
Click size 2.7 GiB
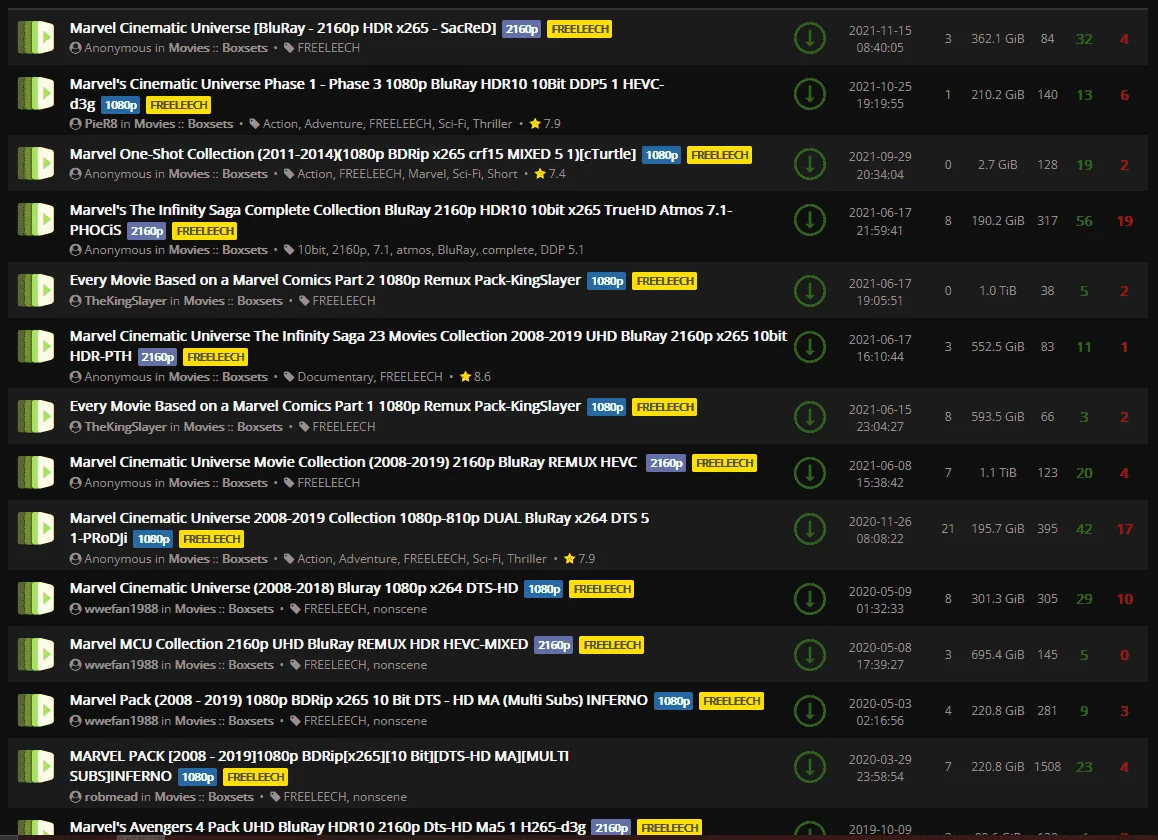click(998, 165)
